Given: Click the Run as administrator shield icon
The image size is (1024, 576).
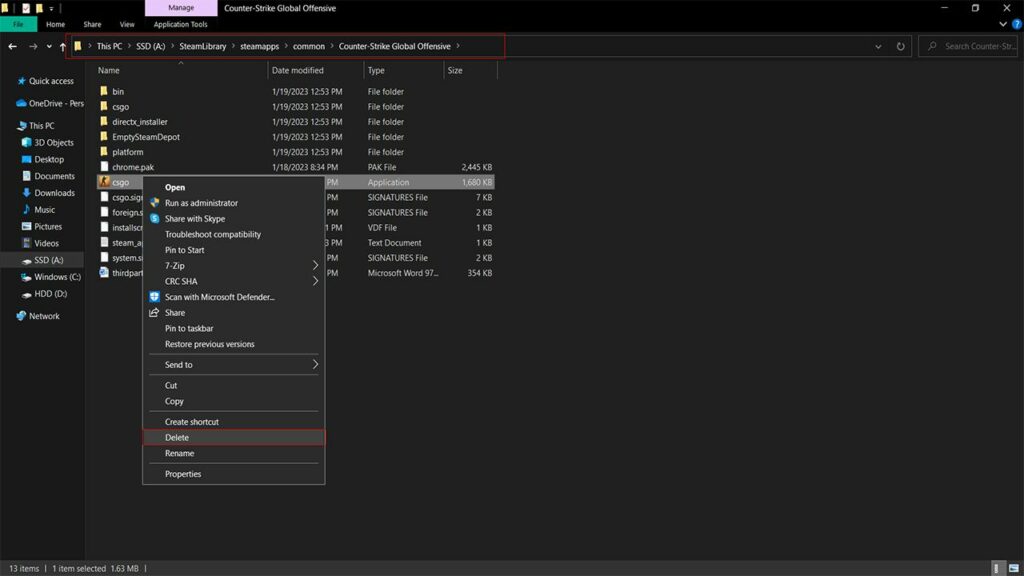Looking at the screenshot, I should point(155,203).
